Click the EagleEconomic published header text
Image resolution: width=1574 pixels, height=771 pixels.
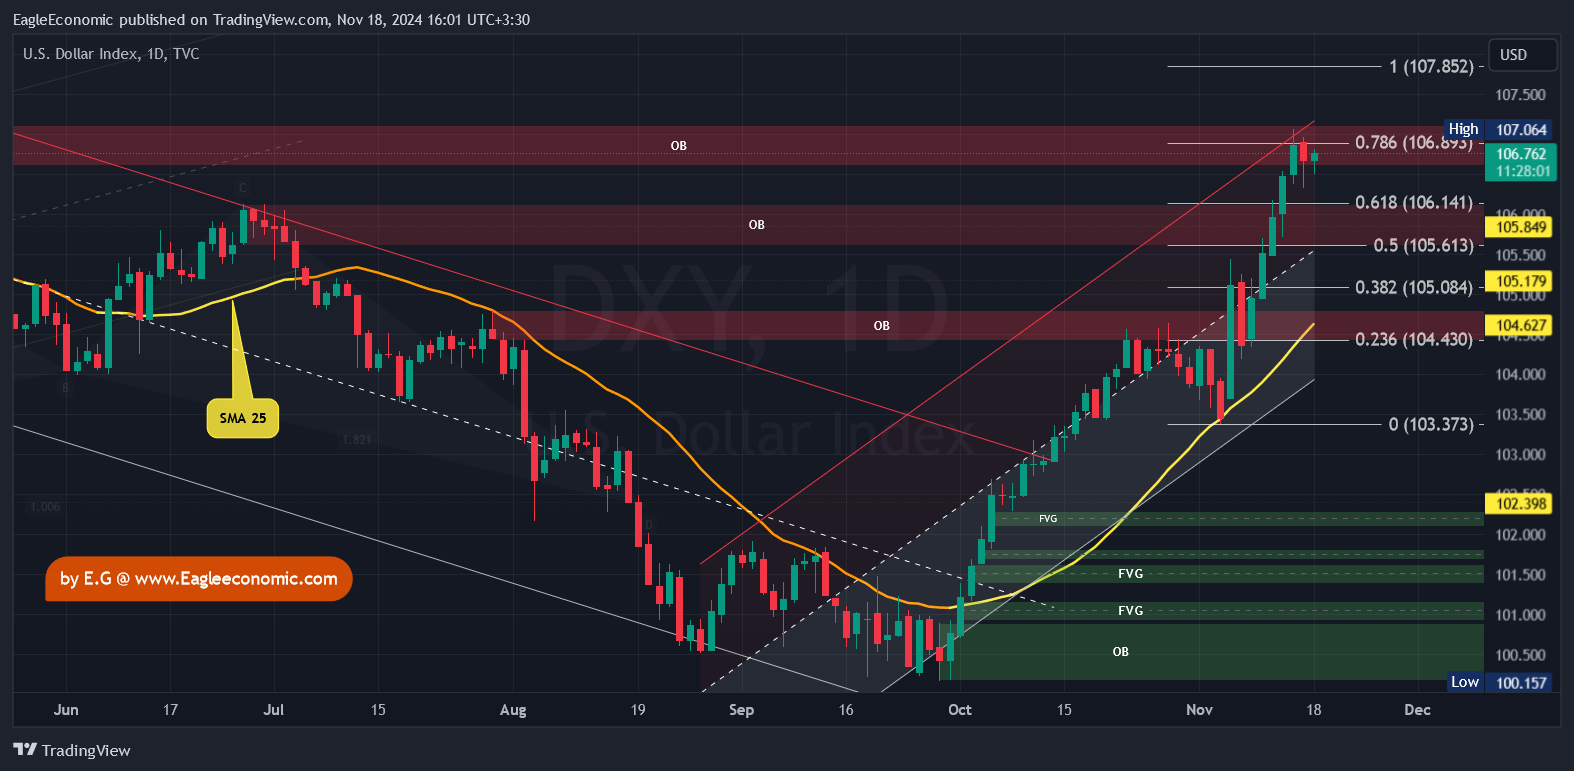(x=271, y=19)
